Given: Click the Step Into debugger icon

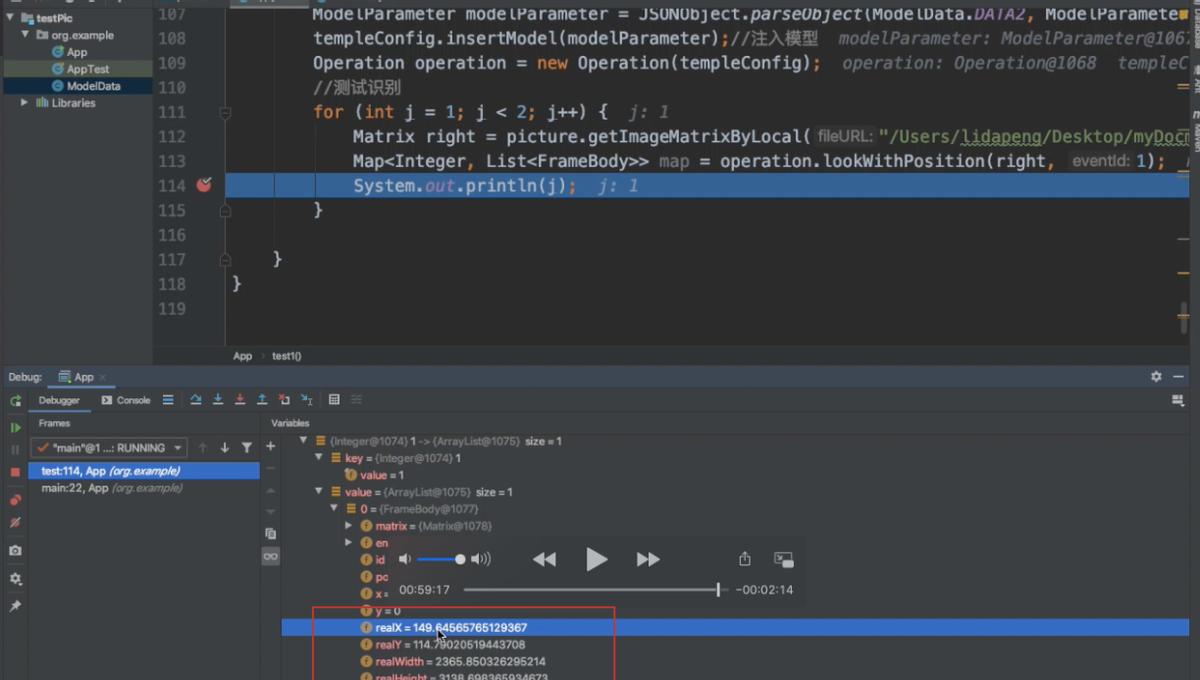Looking at the screenshot, I should coord(218,400).
